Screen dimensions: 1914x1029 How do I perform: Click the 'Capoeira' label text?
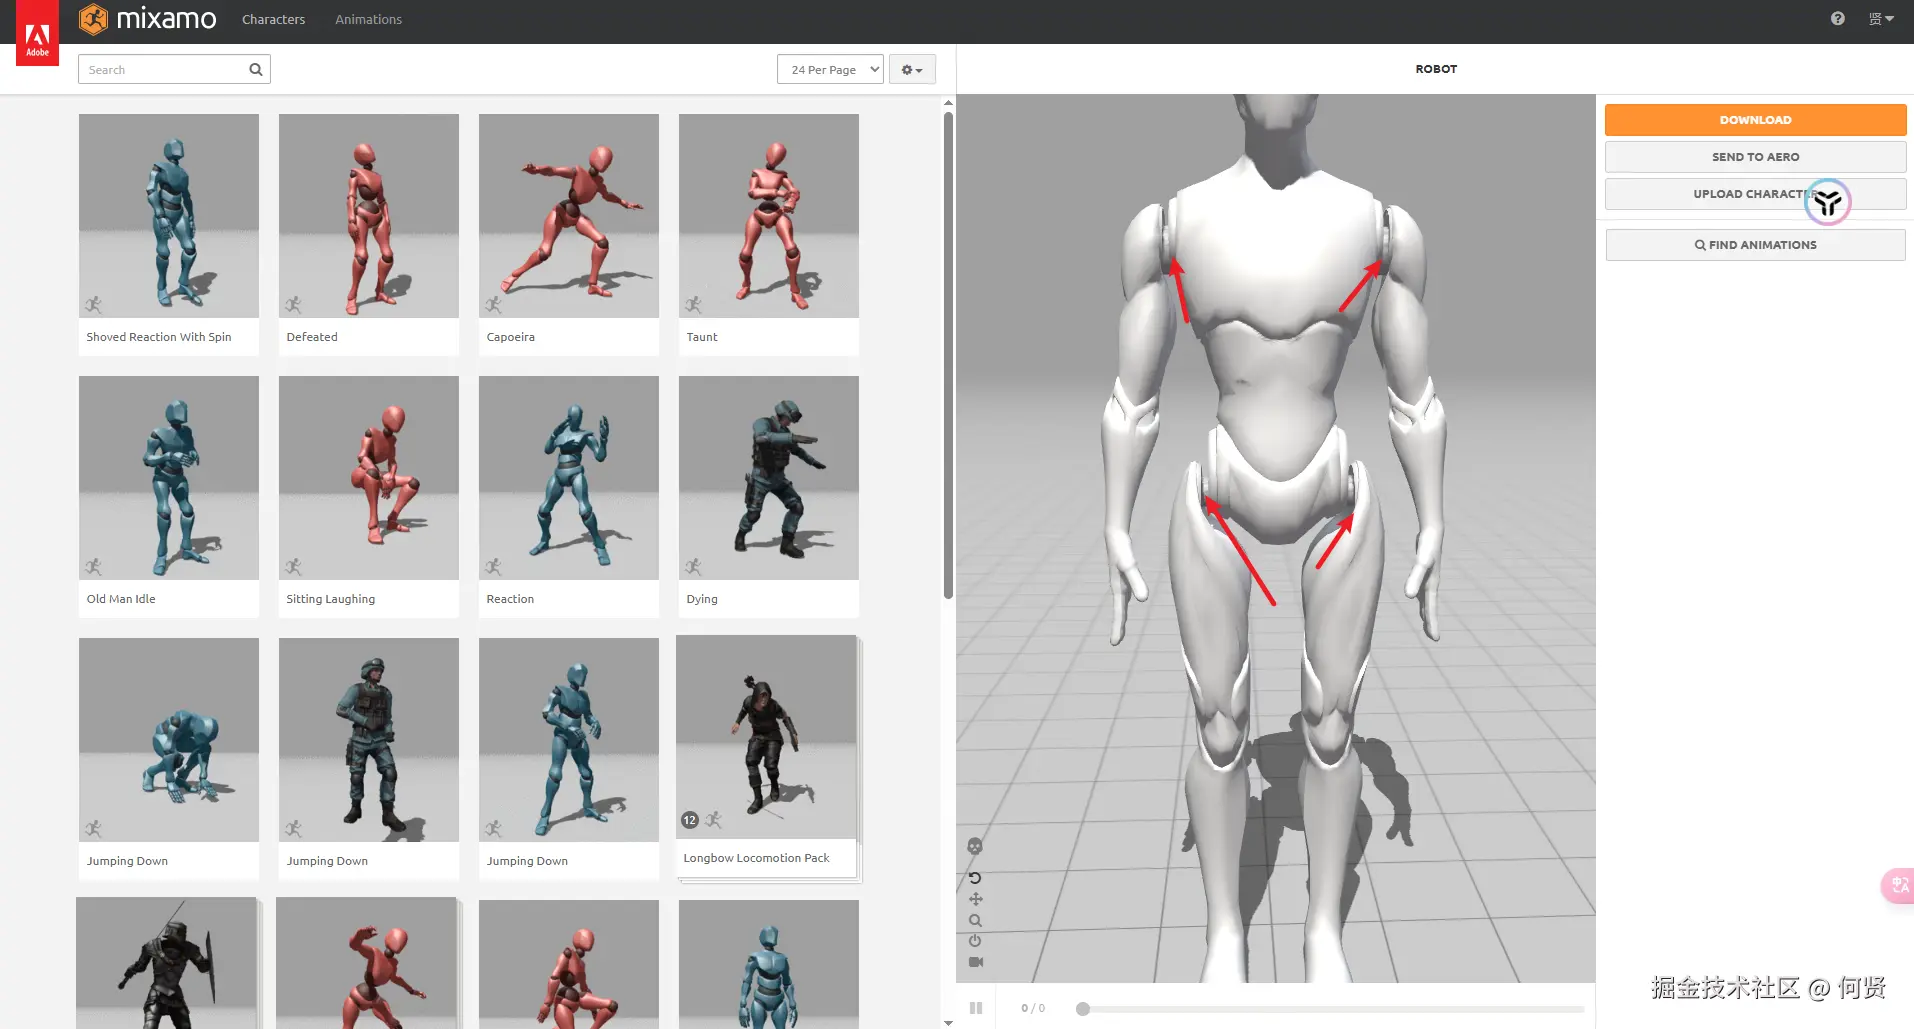[x=511, y=337]
